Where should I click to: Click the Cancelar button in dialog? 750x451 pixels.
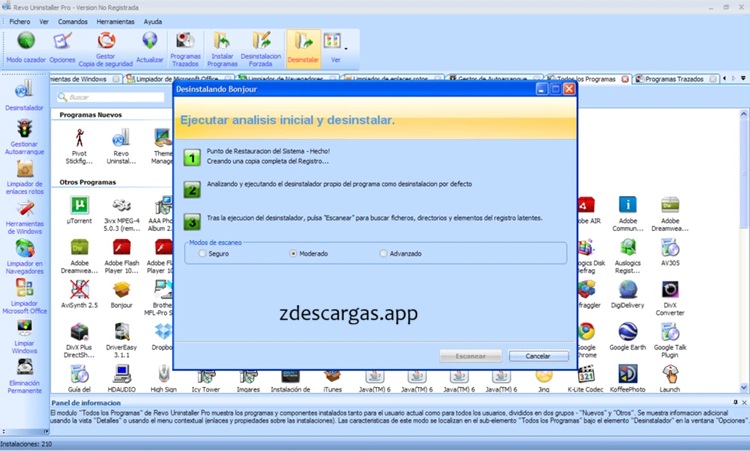(539, 356)
